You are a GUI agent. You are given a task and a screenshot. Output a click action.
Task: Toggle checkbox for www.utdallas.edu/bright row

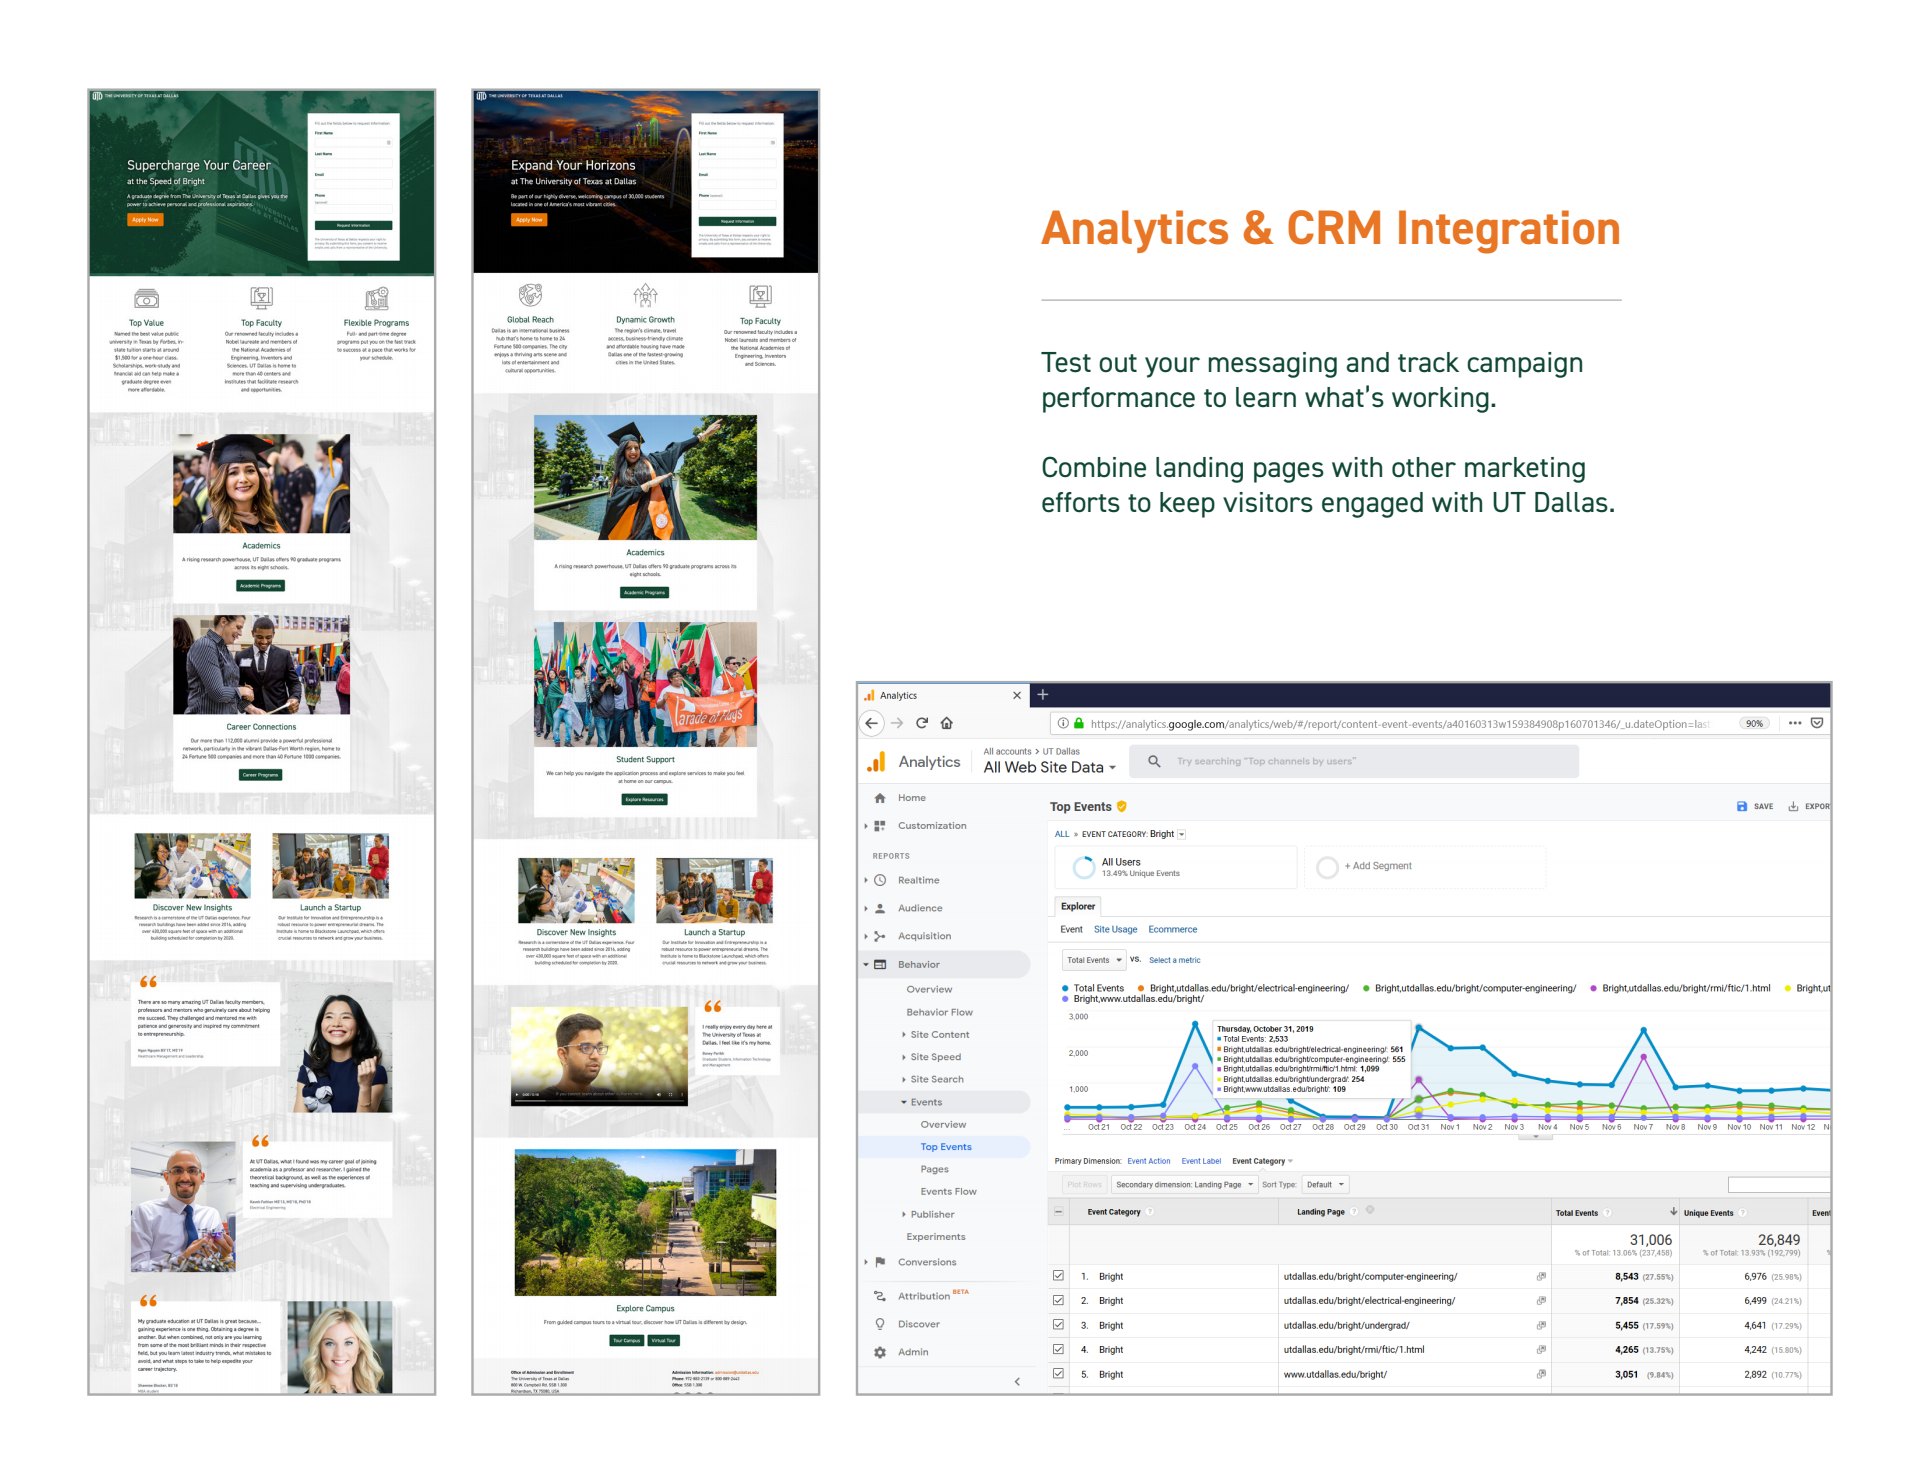pyautogui.click(x=1058, y=1374)
